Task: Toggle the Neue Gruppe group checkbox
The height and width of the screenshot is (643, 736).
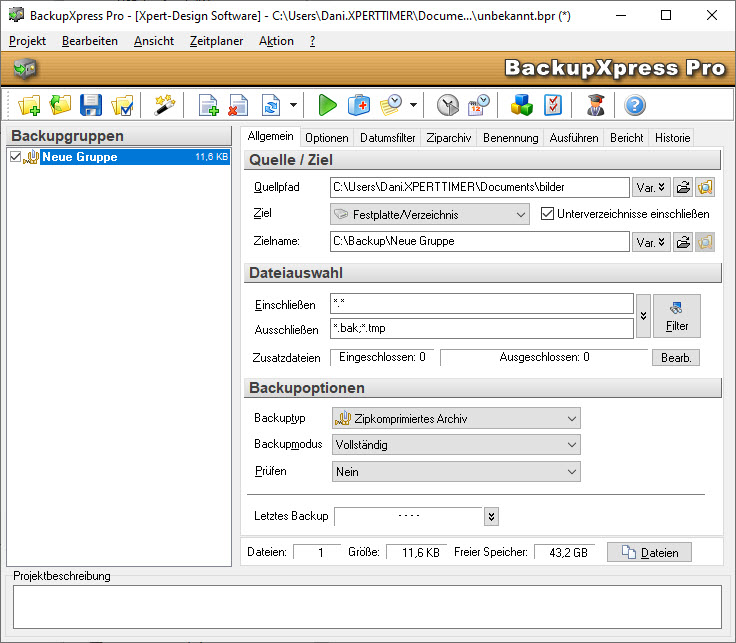Action: point(15,157)
